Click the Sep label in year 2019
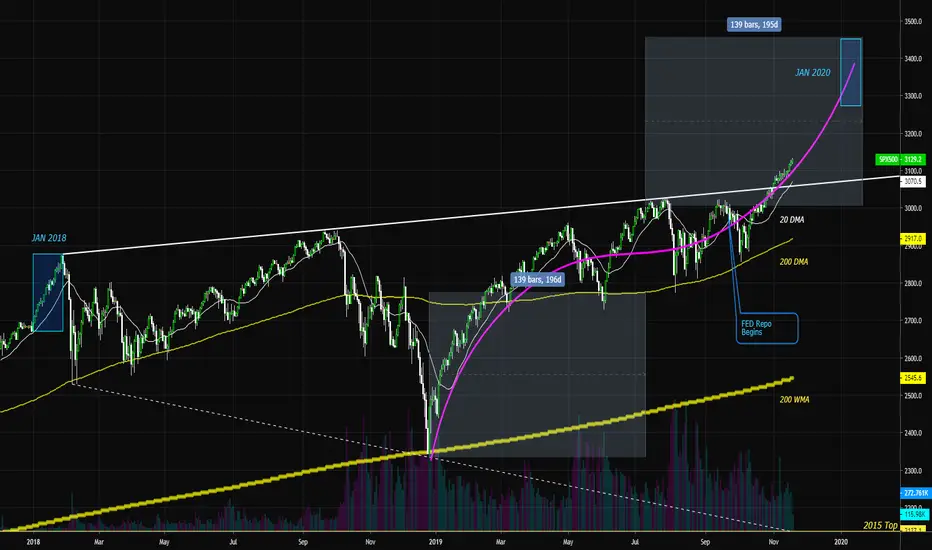 [x=705, y=542]
